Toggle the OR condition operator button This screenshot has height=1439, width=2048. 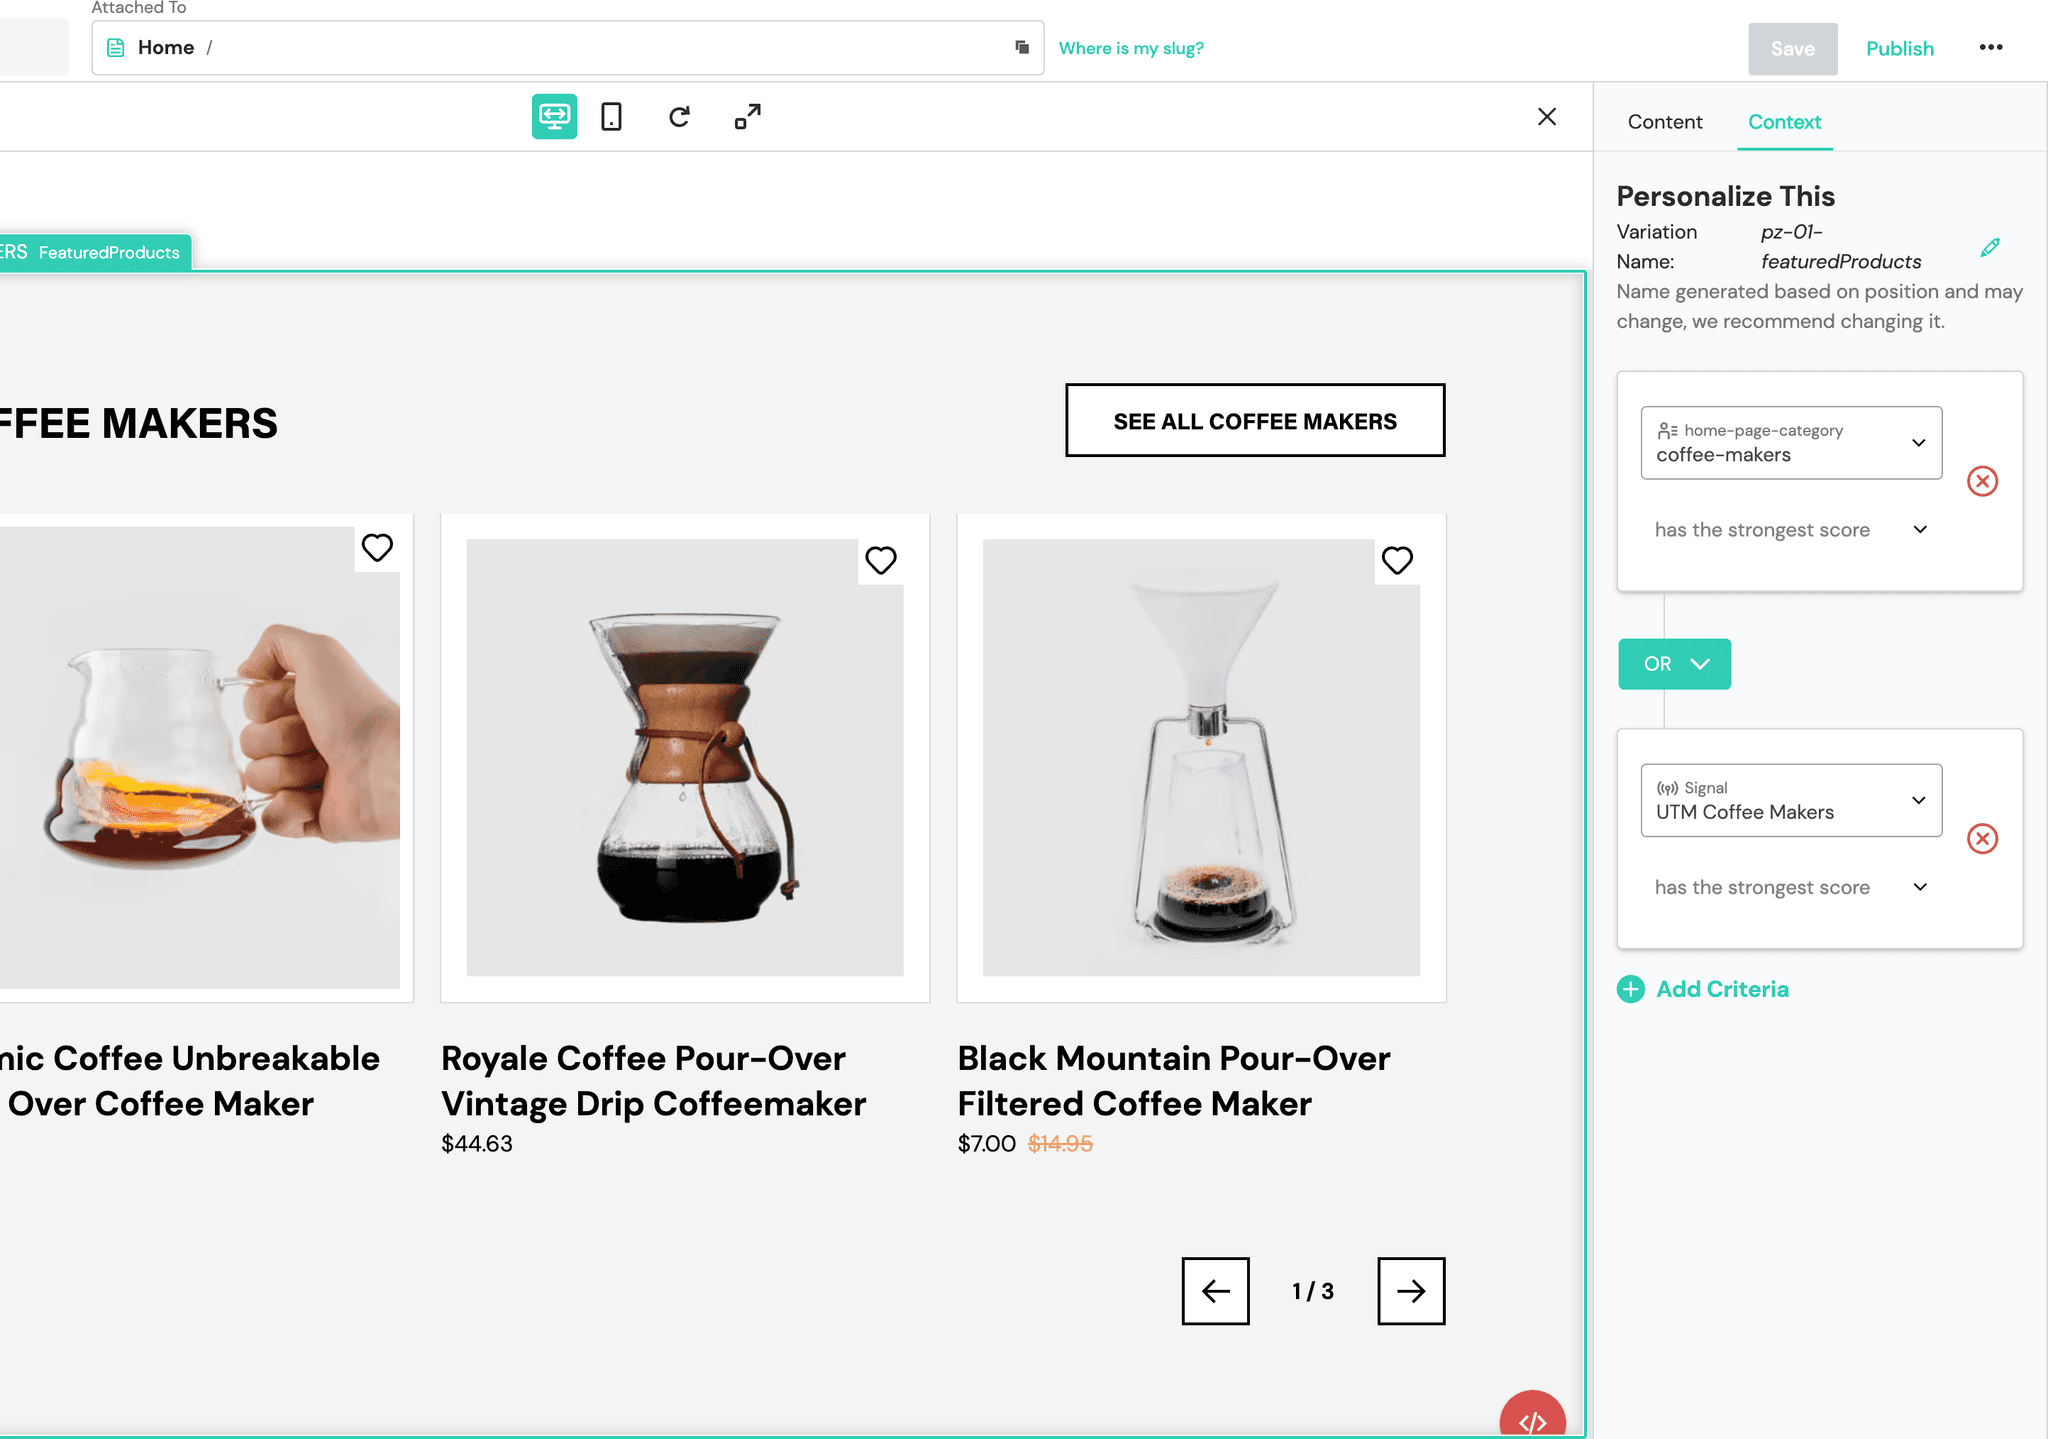pyautogui.click(x=1674, y=663)
